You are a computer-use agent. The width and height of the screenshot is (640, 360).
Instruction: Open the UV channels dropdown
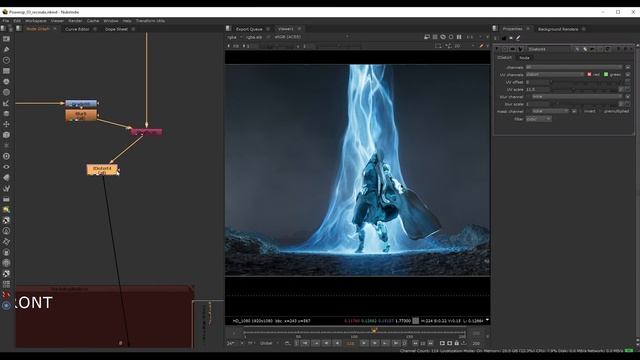[555, 75]
